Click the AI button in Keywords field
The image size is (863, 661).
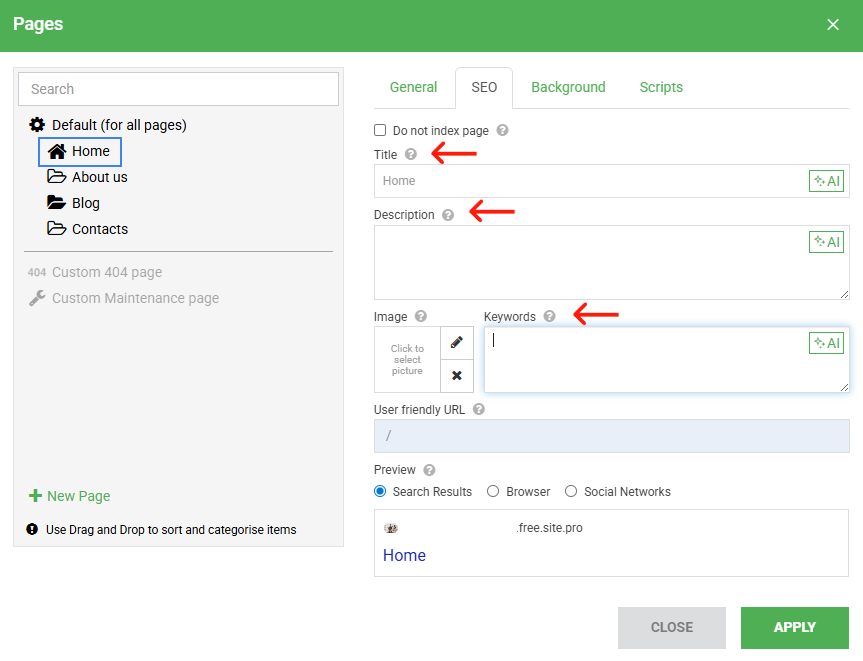(826, 343)
